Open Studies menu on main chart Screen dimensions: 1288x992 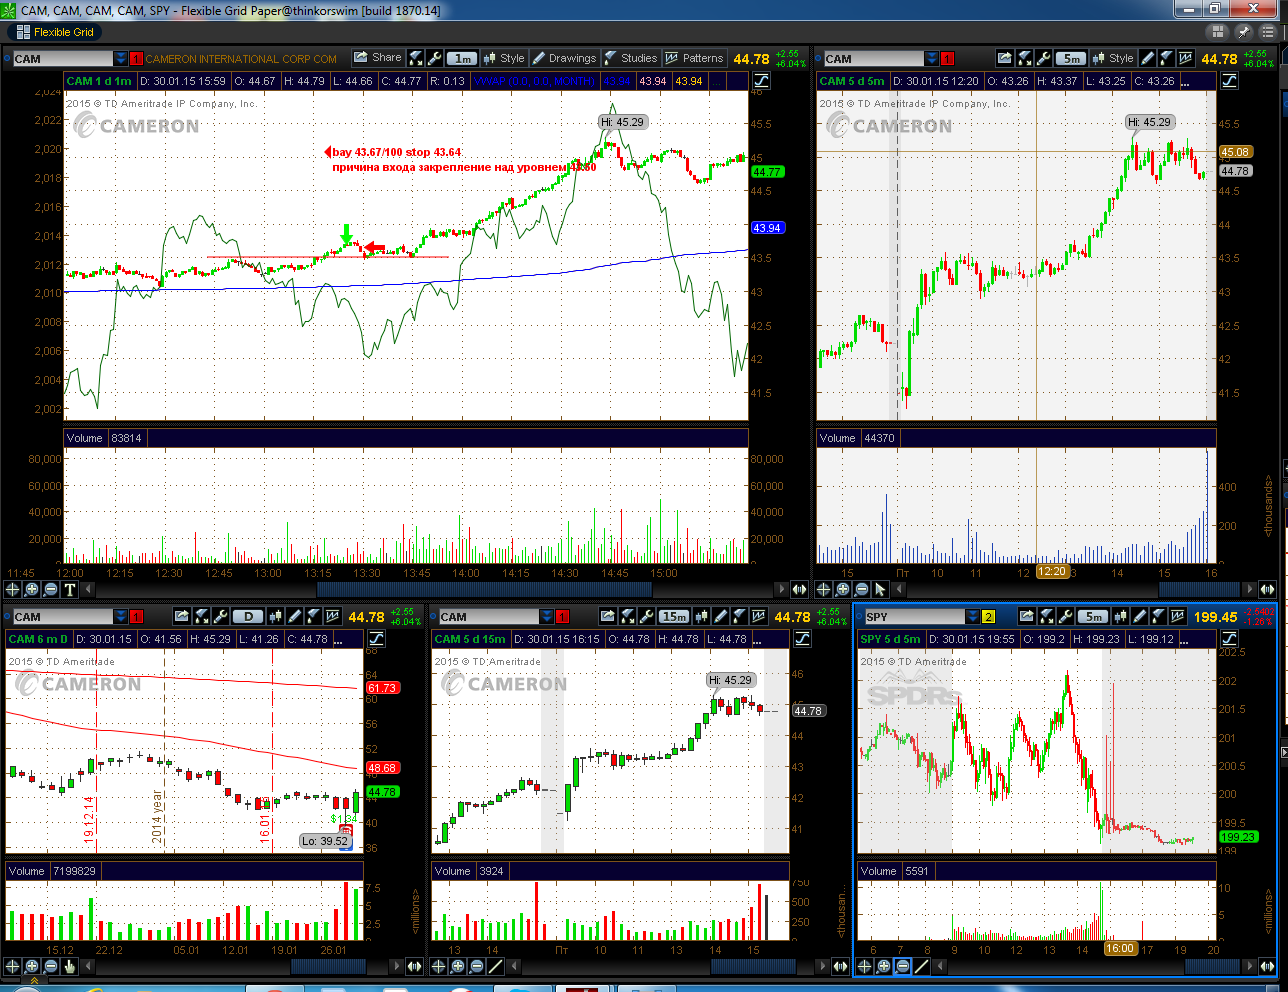pyautogui.click(x=630, y=58)
